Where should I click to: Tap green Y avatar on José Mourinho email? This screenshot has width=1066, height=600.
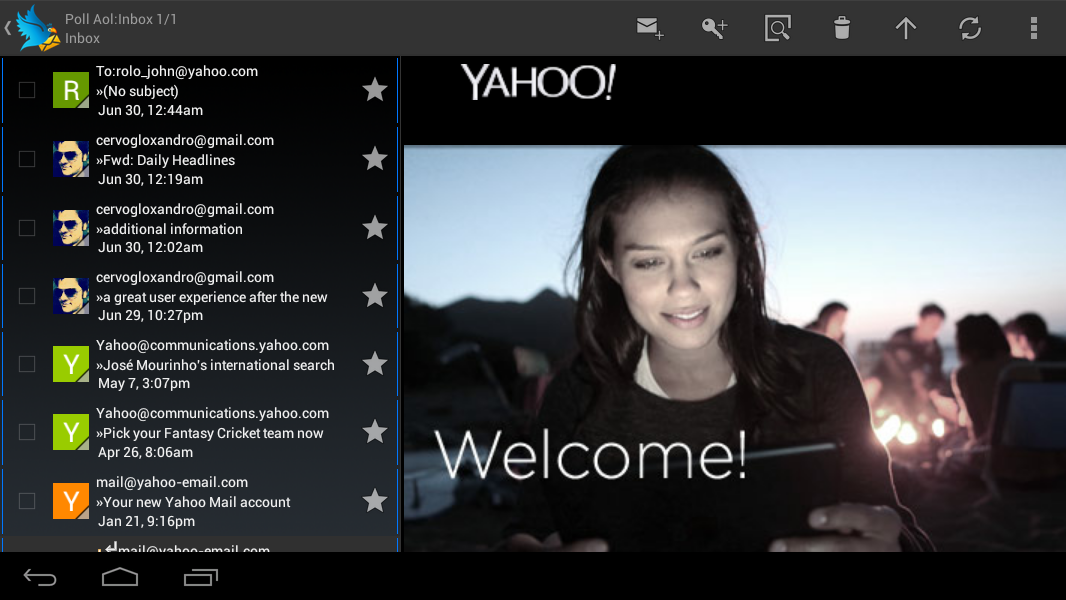71,364
